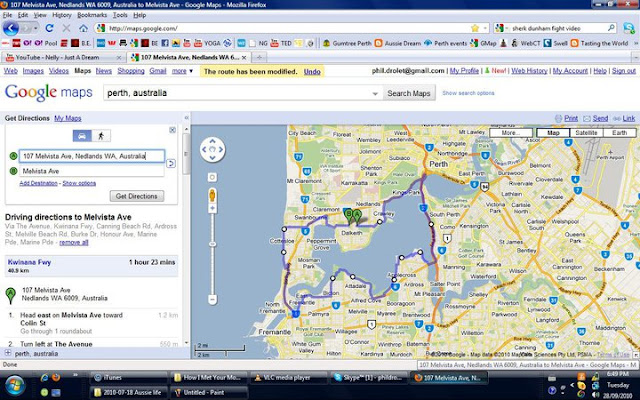Open VLC media player taskbar item
Screen dimensions: 640x400
point(288,378)
